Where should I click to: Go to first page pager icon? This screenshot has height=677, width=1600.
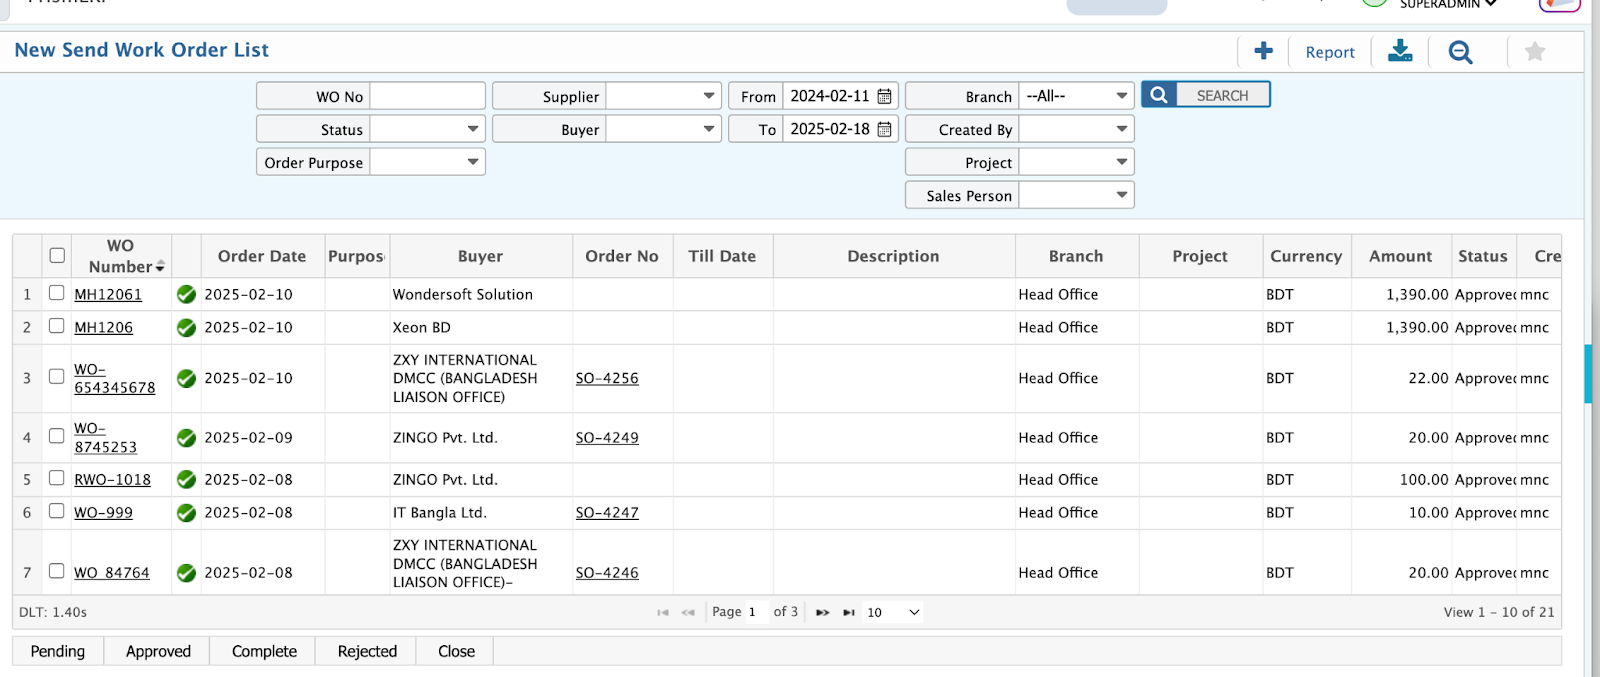(x=663, y=612)
